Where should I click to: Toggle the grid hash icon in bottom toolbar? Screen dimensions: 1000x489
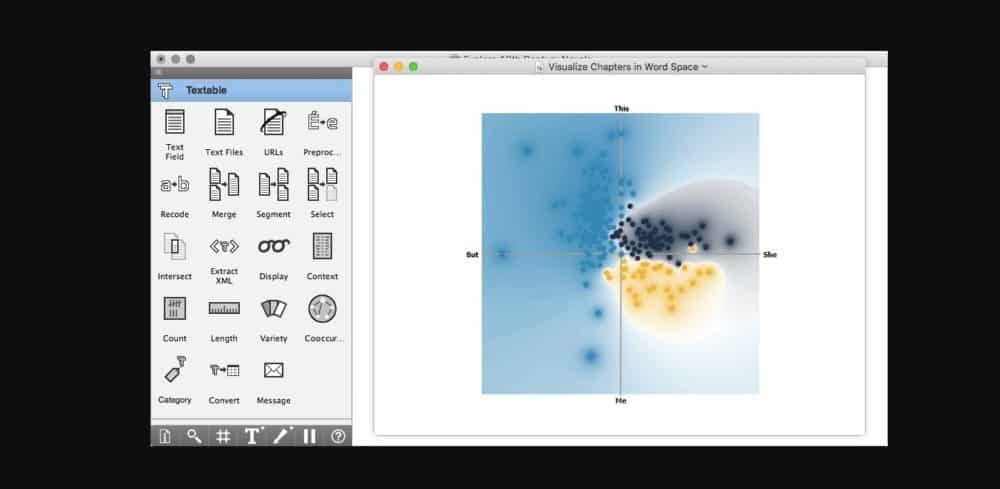223,436
